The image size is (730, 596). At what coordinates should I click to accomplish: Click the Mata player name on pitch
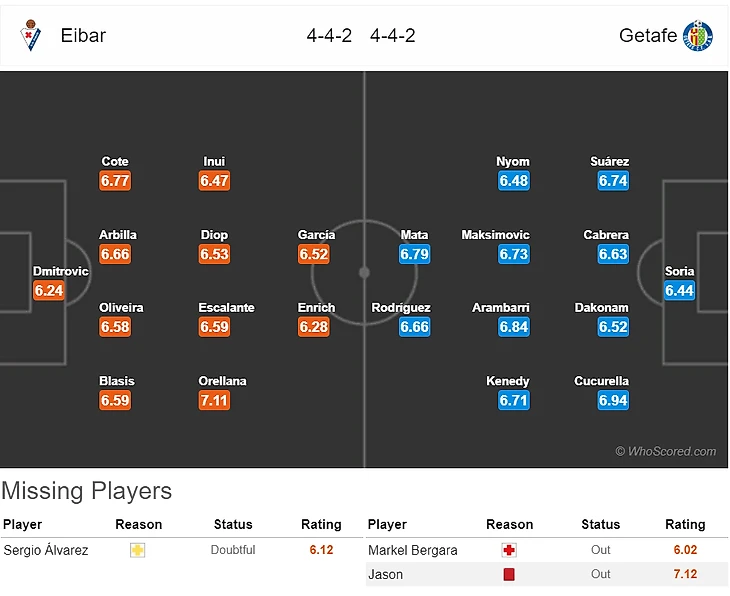(414, 235)
